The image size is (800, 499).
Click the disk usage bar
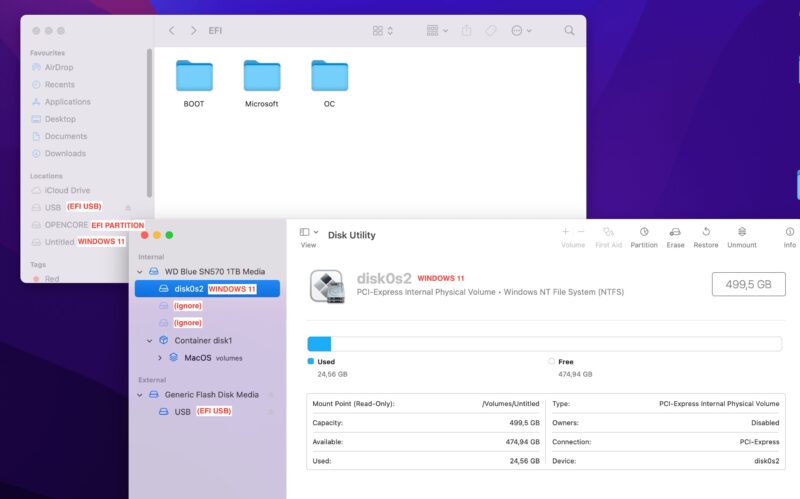[544, 343]
